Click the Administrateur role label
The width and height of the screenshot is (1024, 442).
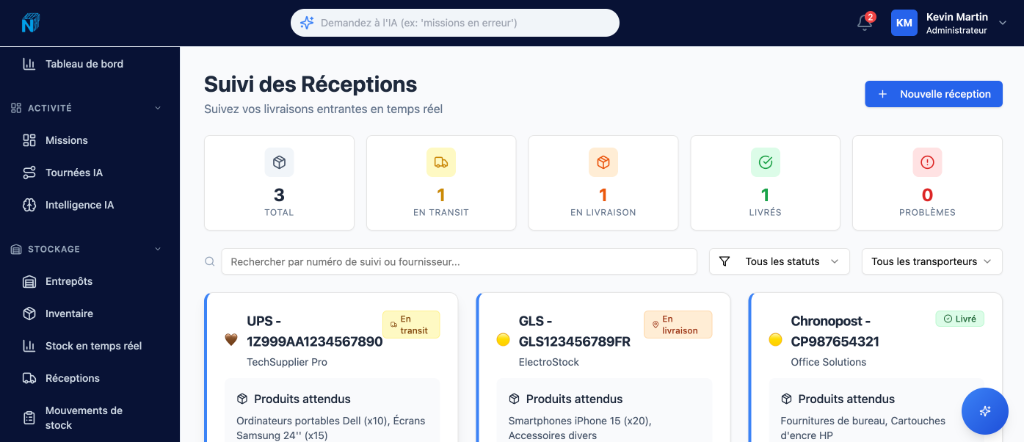coord(956,31)
